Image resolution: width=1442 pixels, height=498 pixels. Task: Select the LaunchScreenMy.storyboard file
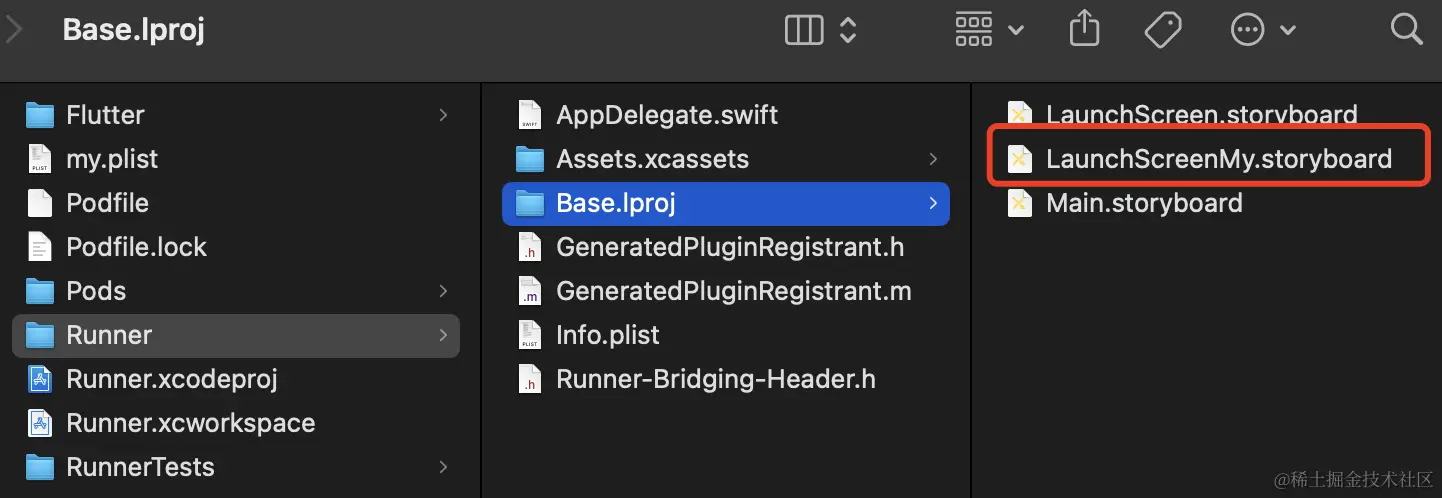point(1218,159)
